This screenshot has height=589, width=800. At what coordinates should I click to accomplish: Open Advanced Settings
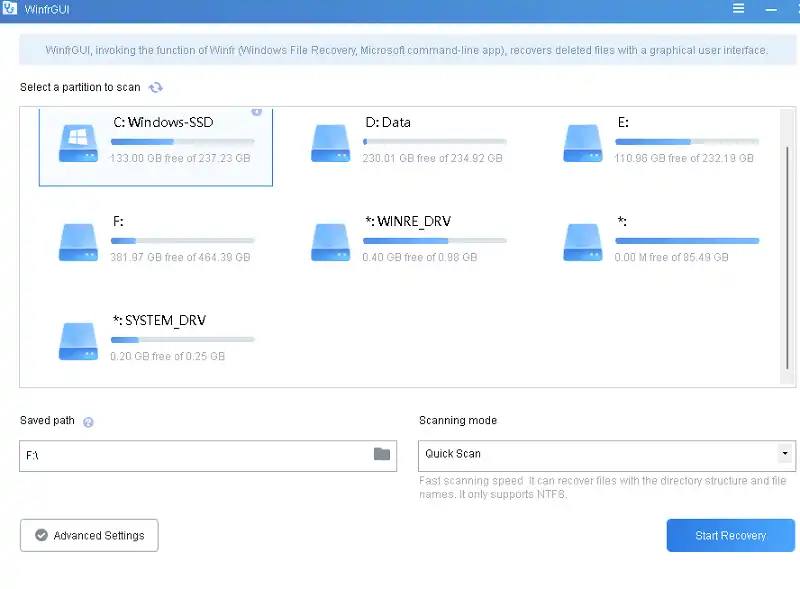click(x=89, y=535)
